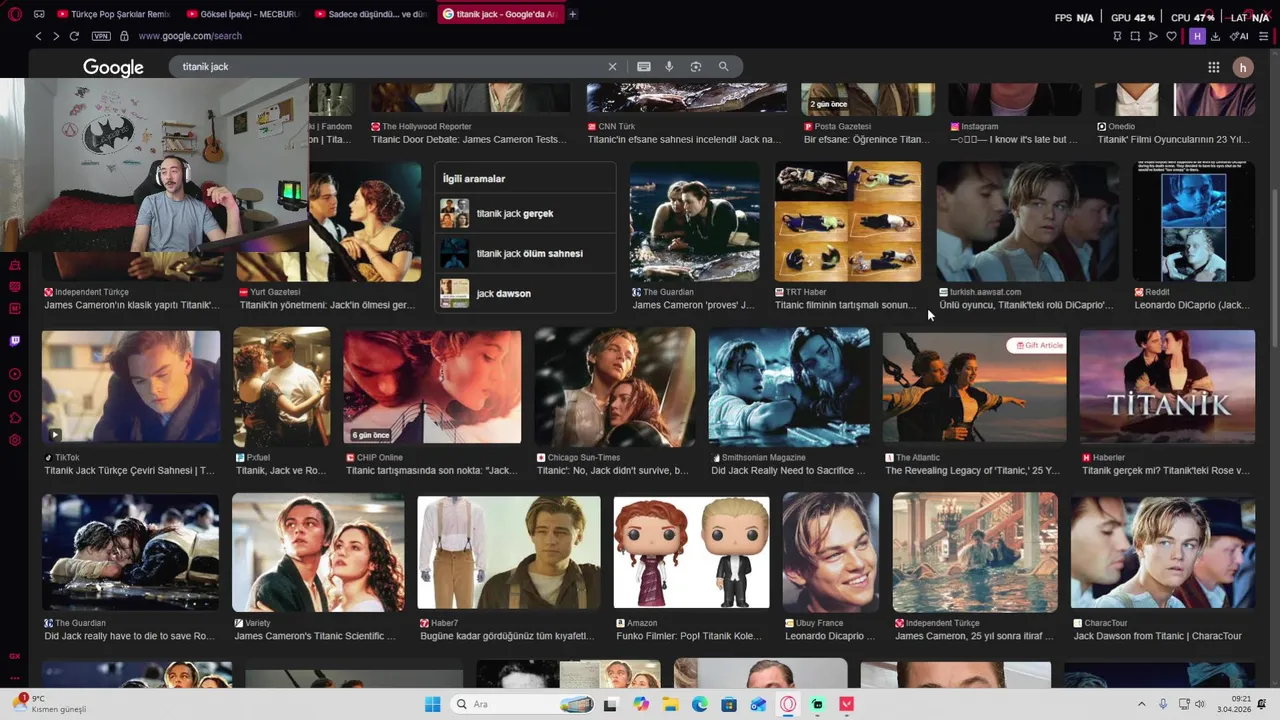Click the heart bookmark icon in toolbar

click(x=1171, y=36)
